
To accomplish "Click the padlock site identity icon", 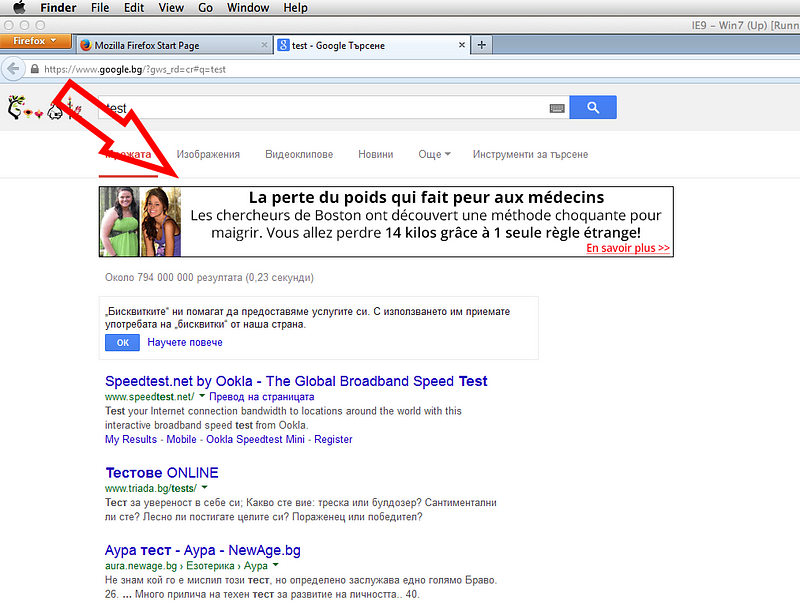I will (35, 69).
